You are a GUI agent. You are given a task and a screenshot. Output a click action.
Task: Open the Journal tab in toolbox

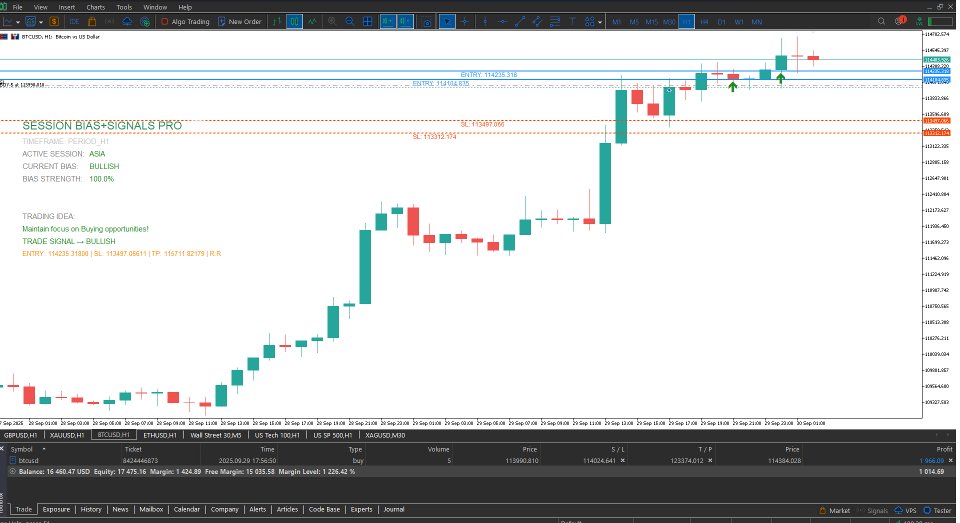(x=394, y=510)
